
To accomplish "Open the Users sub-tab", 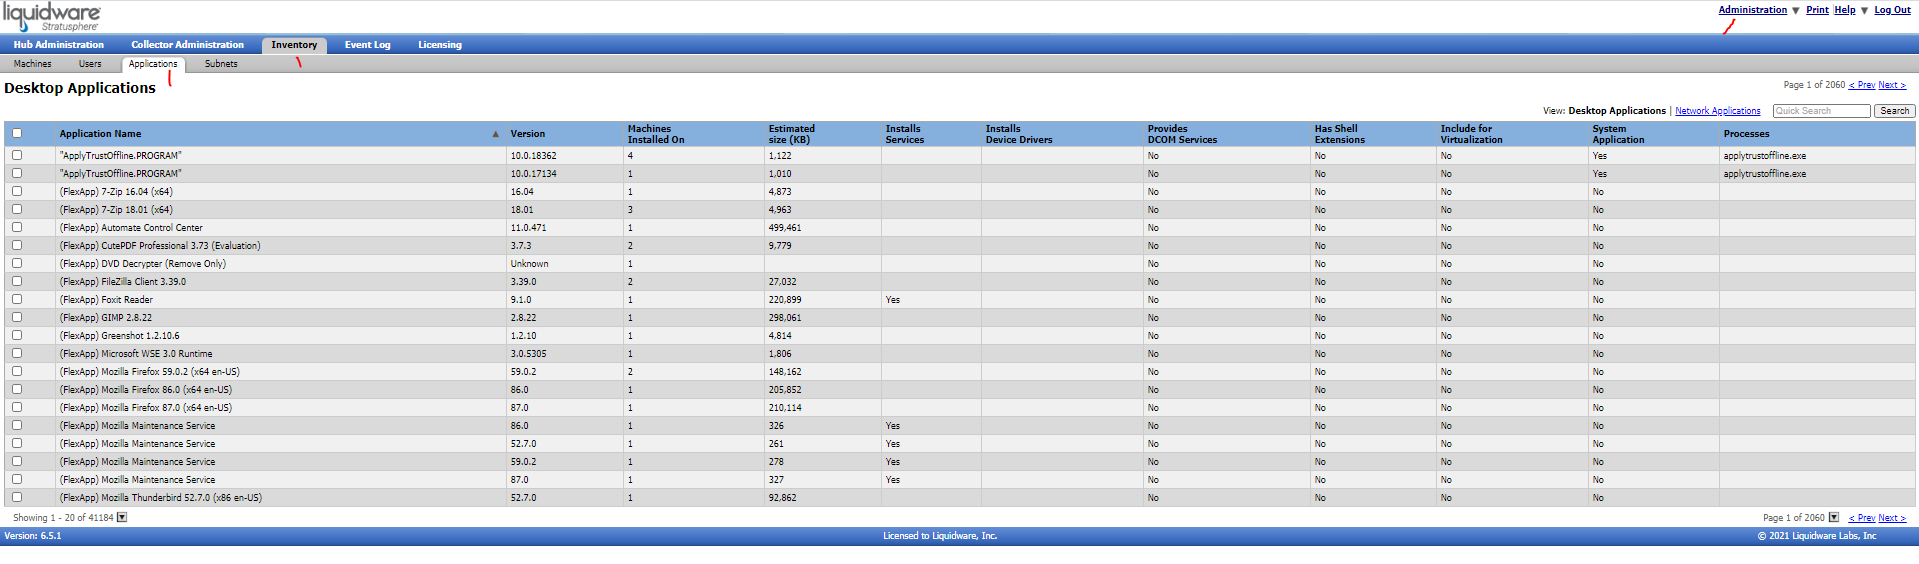I will 90,64.
